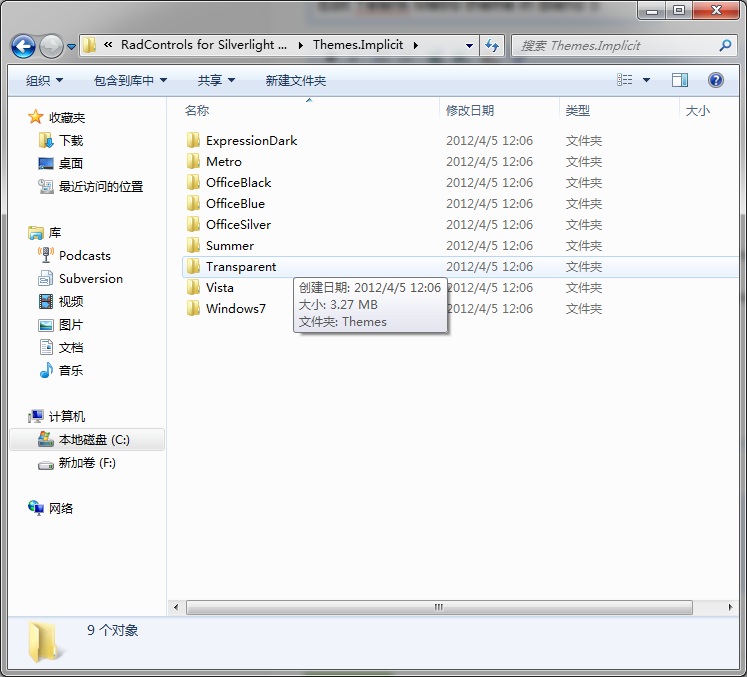Expand the 组织 menu dropdown

click(x=44, y=81)
